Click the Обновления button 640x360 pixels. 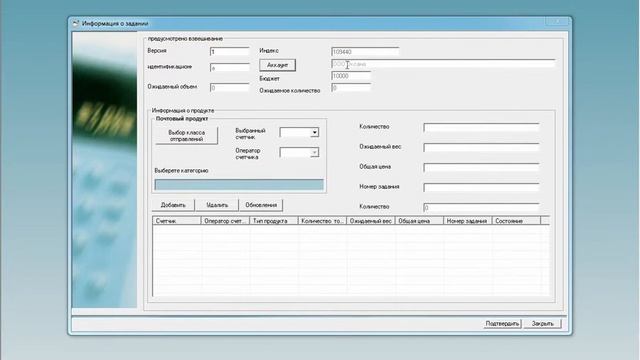pyautogui.click(x=261, y=205)
